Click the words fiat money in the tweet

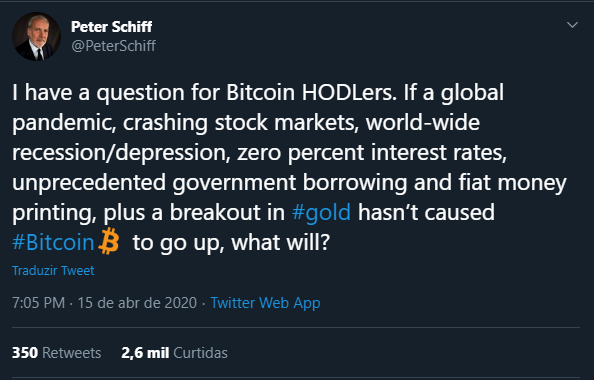513,183
